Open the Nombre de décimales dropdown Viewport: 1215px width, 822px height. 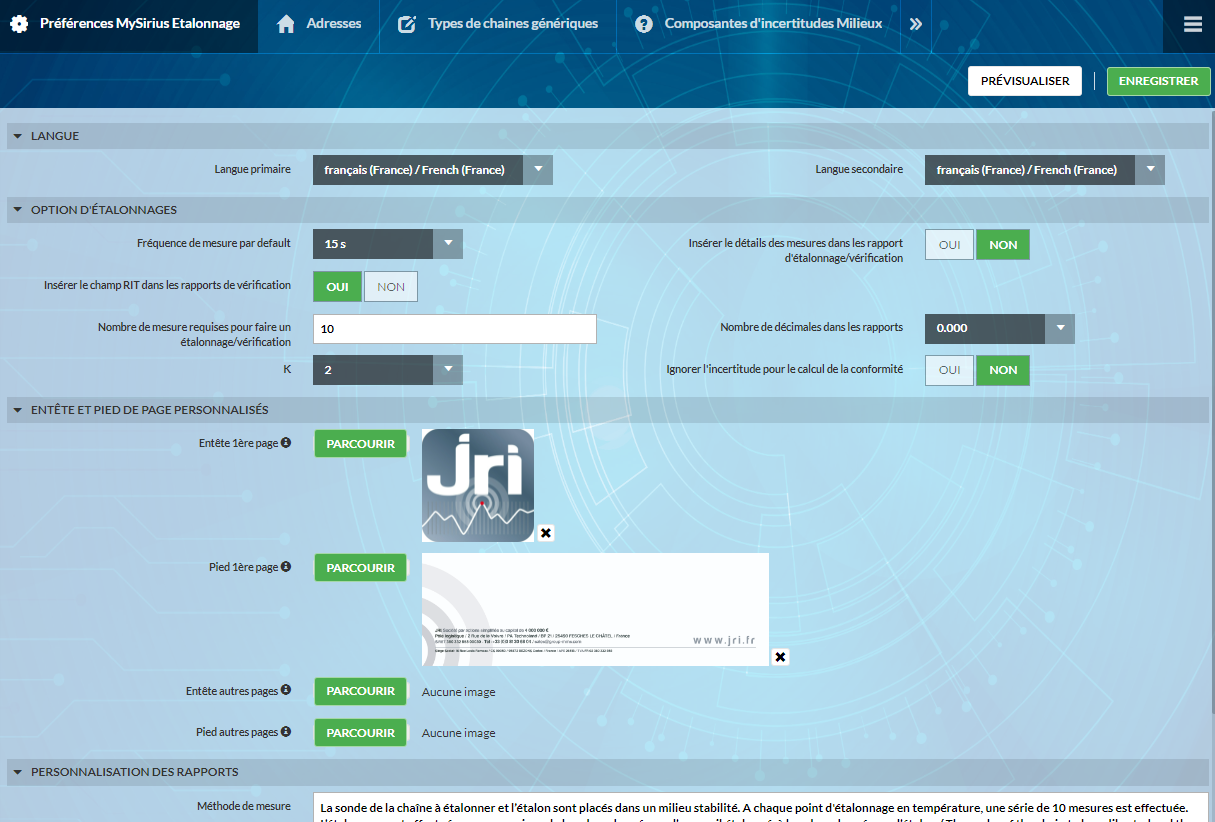point(1000,328)
